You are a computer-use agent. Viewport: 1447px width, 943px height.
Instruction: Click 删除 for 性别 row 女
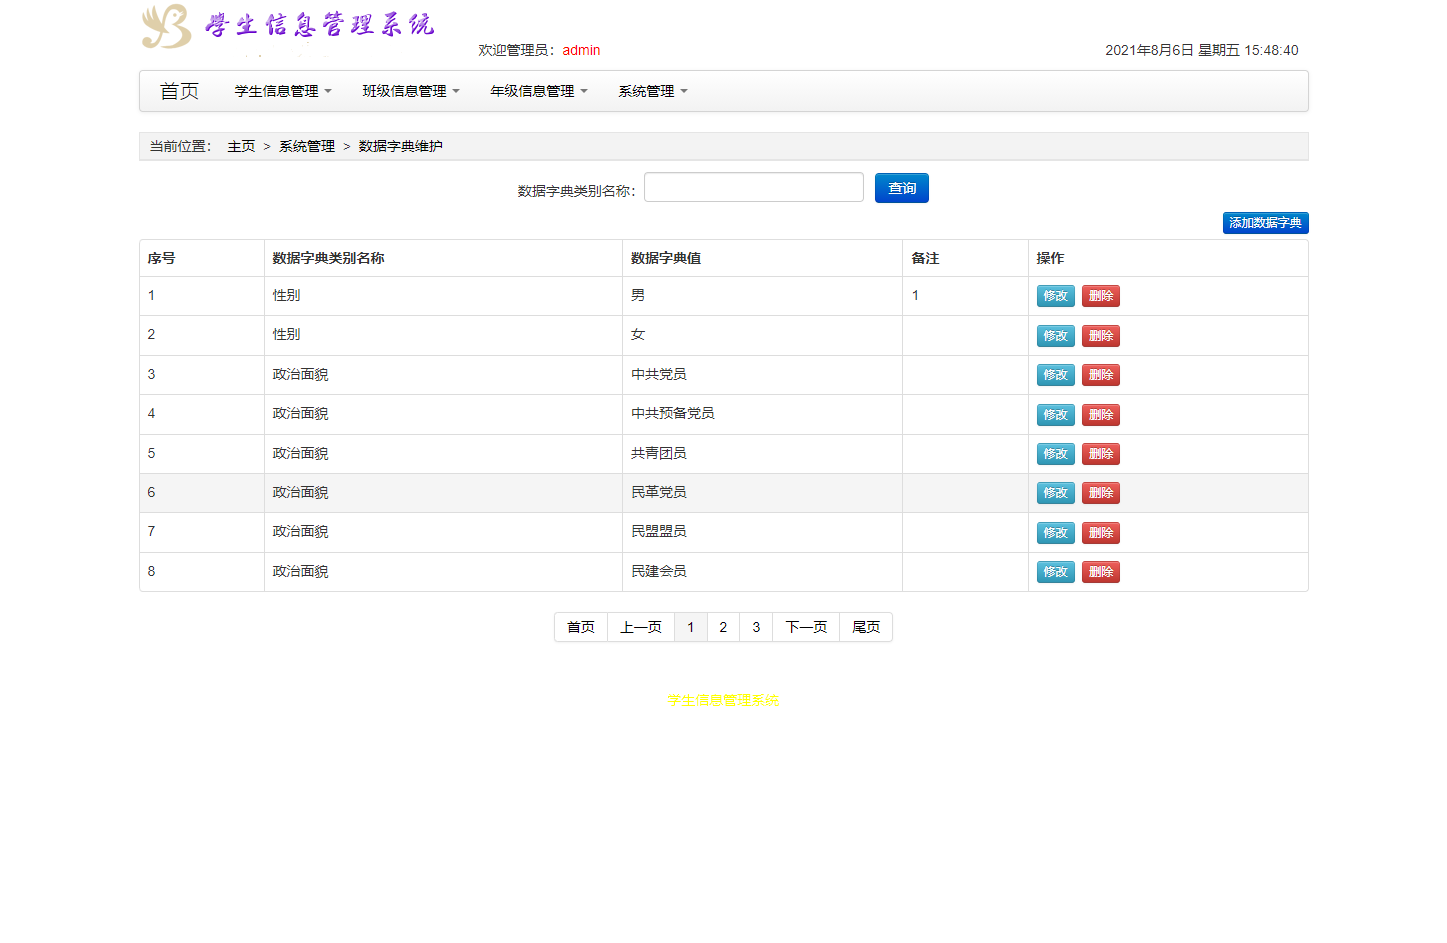click(x=1100, y=335)
